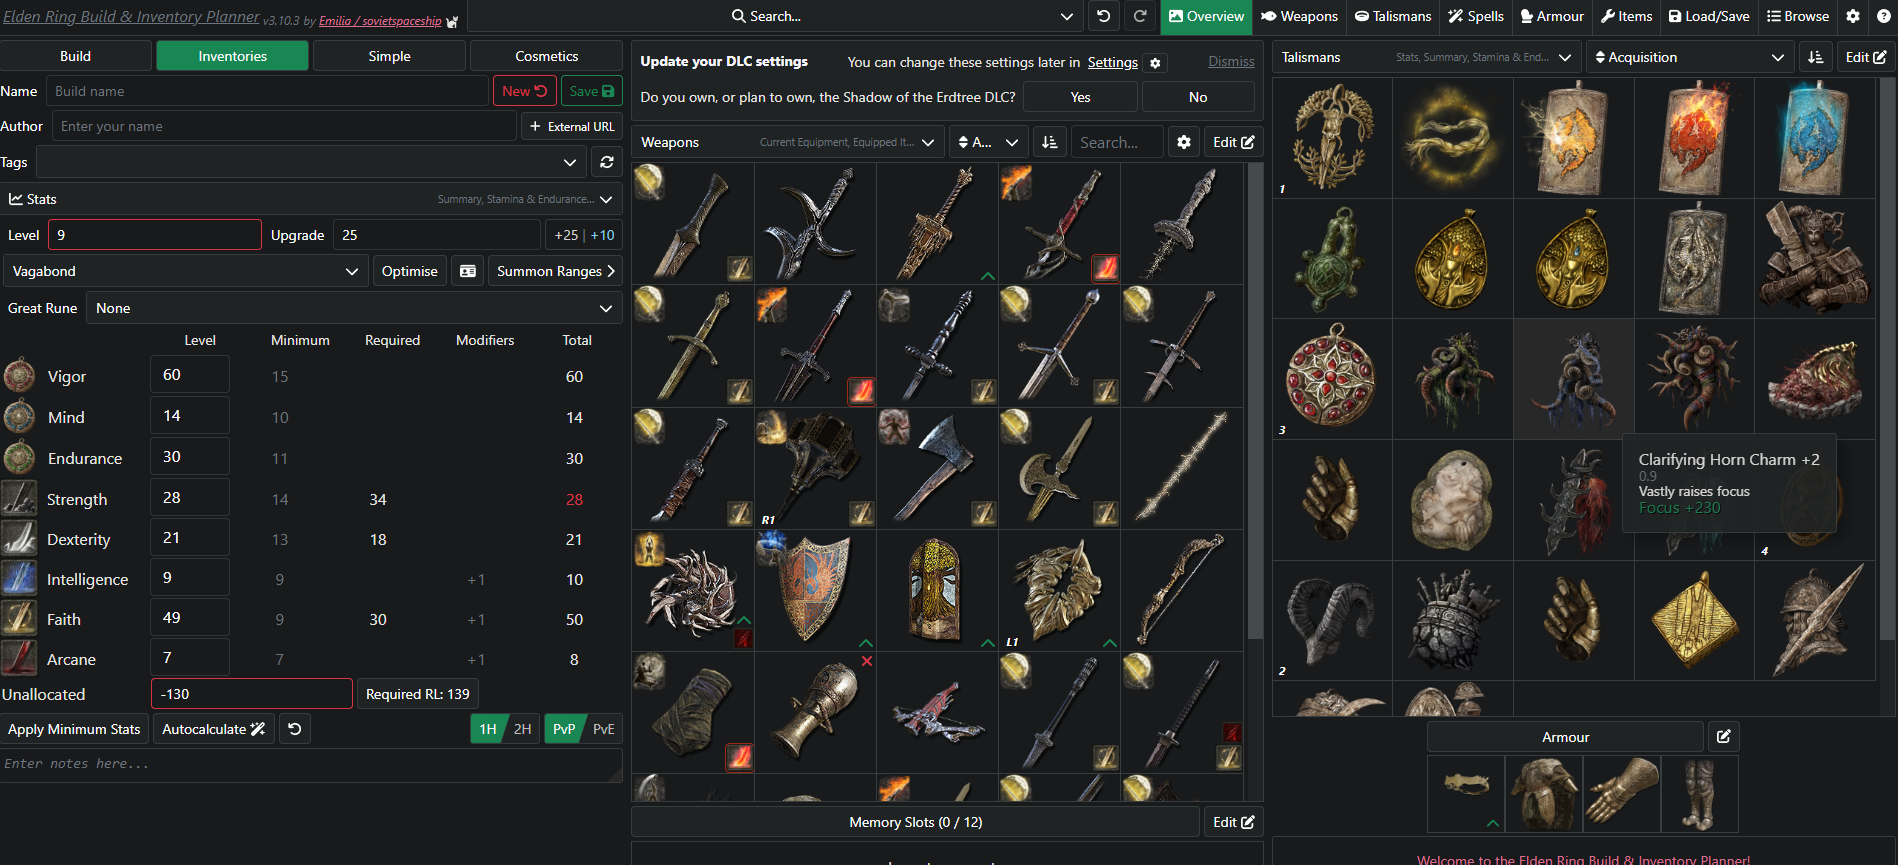Toggle sort direction in the Talismans panel
The image size is (1898, 865).
1815,57
